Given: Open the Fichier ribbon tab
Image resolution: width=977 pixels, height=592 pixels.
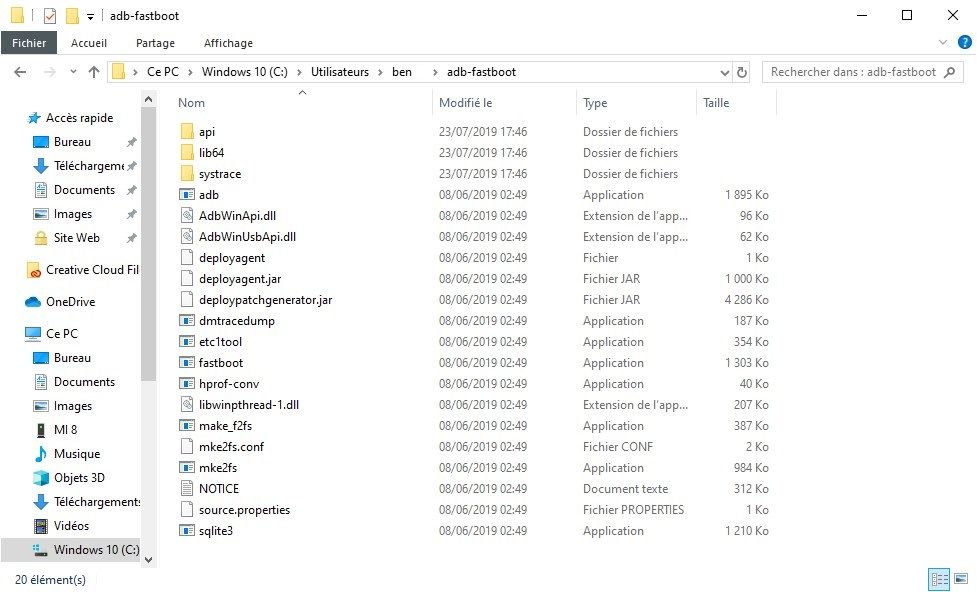Looking at the screenshot, I should coord(29,43).
